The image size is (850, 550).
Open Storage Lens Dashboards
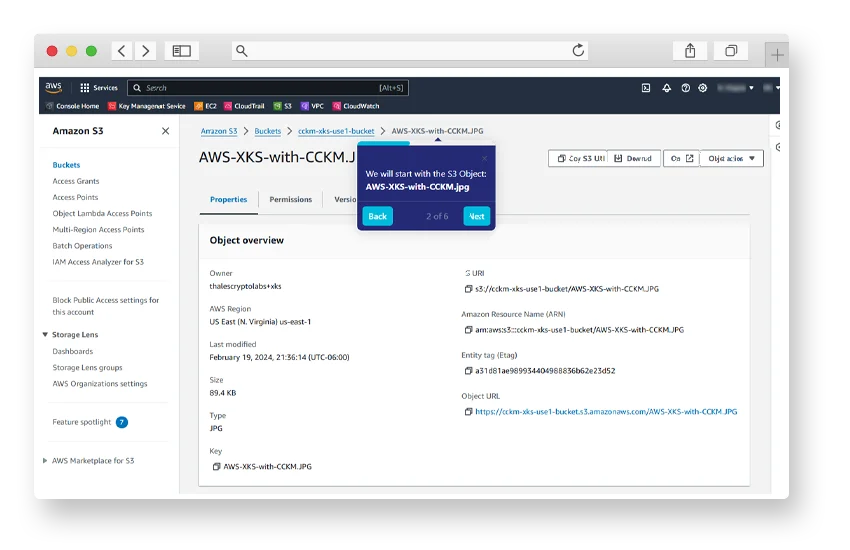pyautogui.click(x=73, y=351)
